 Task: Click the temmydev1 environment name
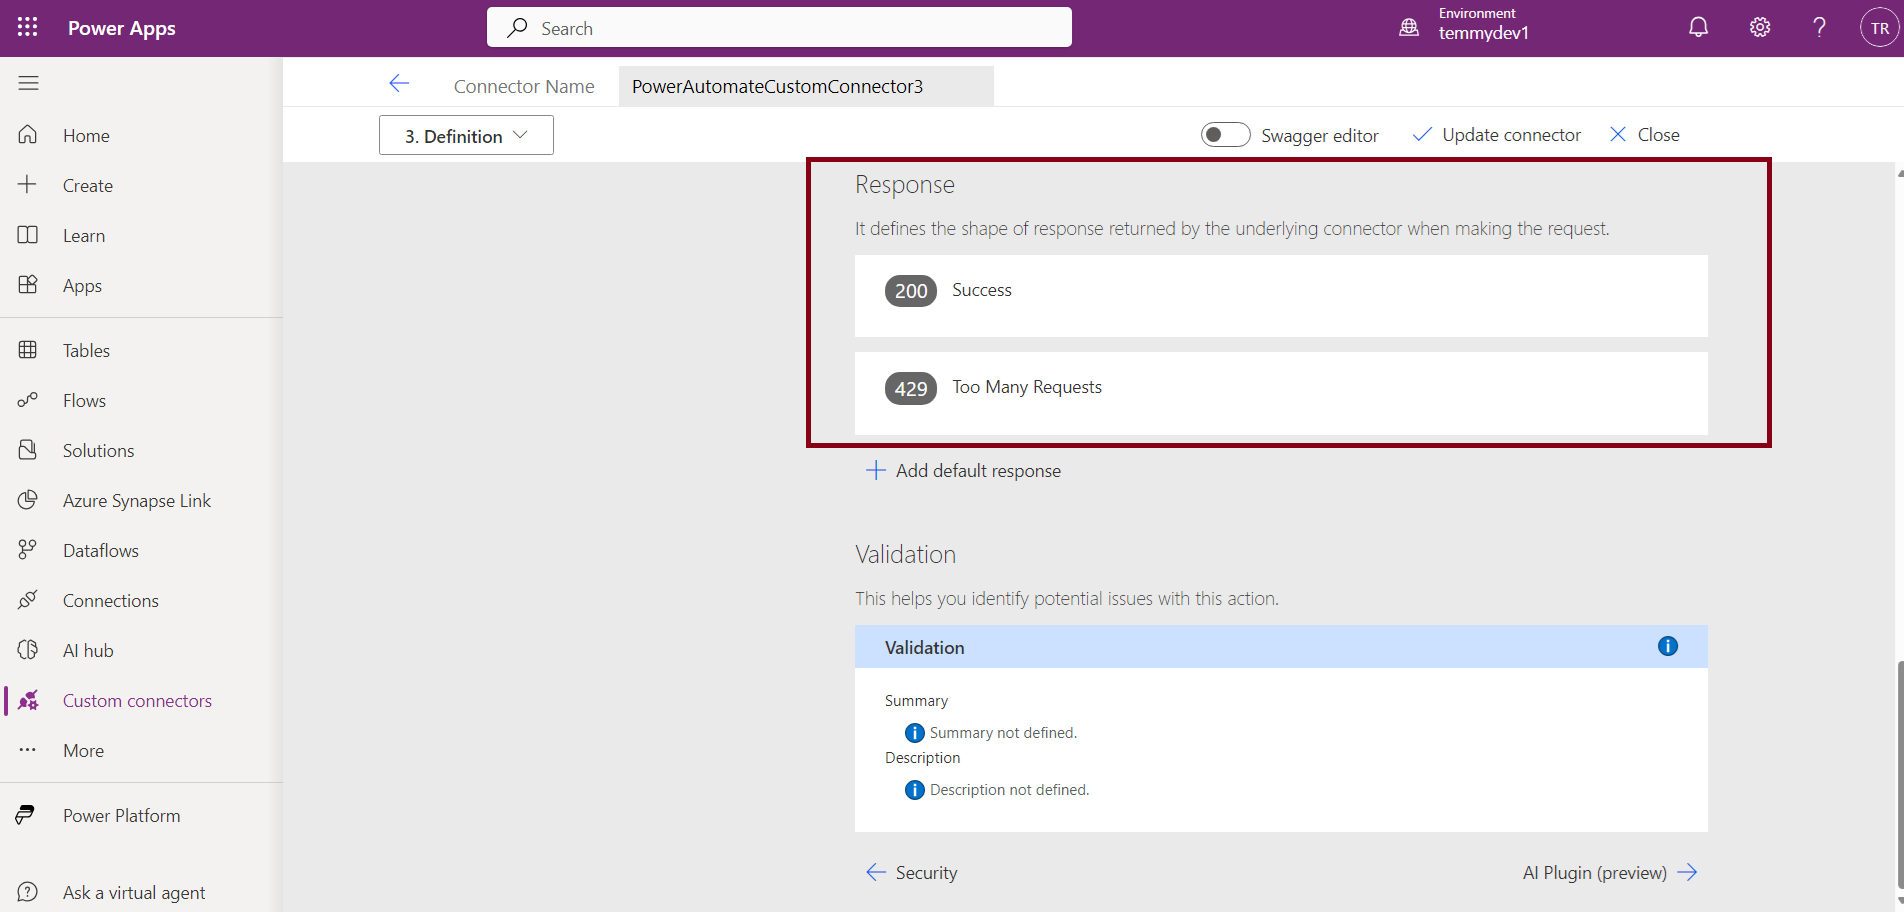click(1483, 33)
